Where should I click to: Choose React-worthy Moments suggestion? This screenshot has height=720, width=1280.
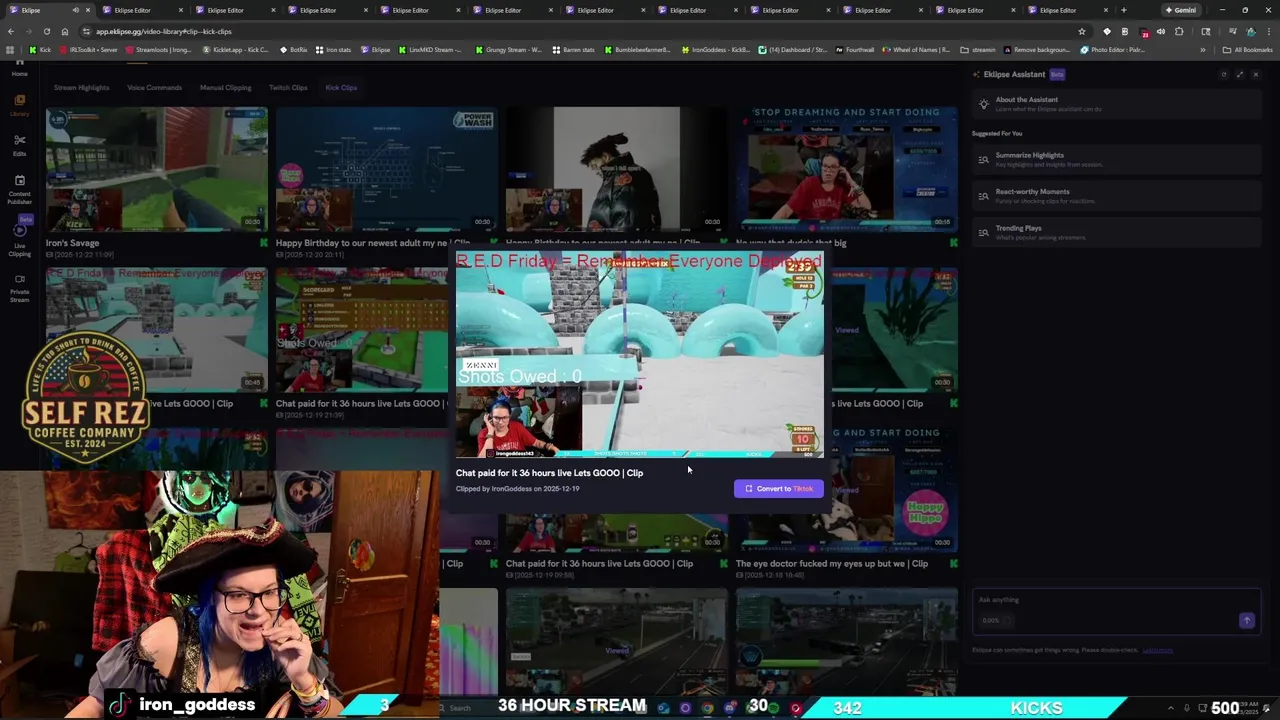1115,195
